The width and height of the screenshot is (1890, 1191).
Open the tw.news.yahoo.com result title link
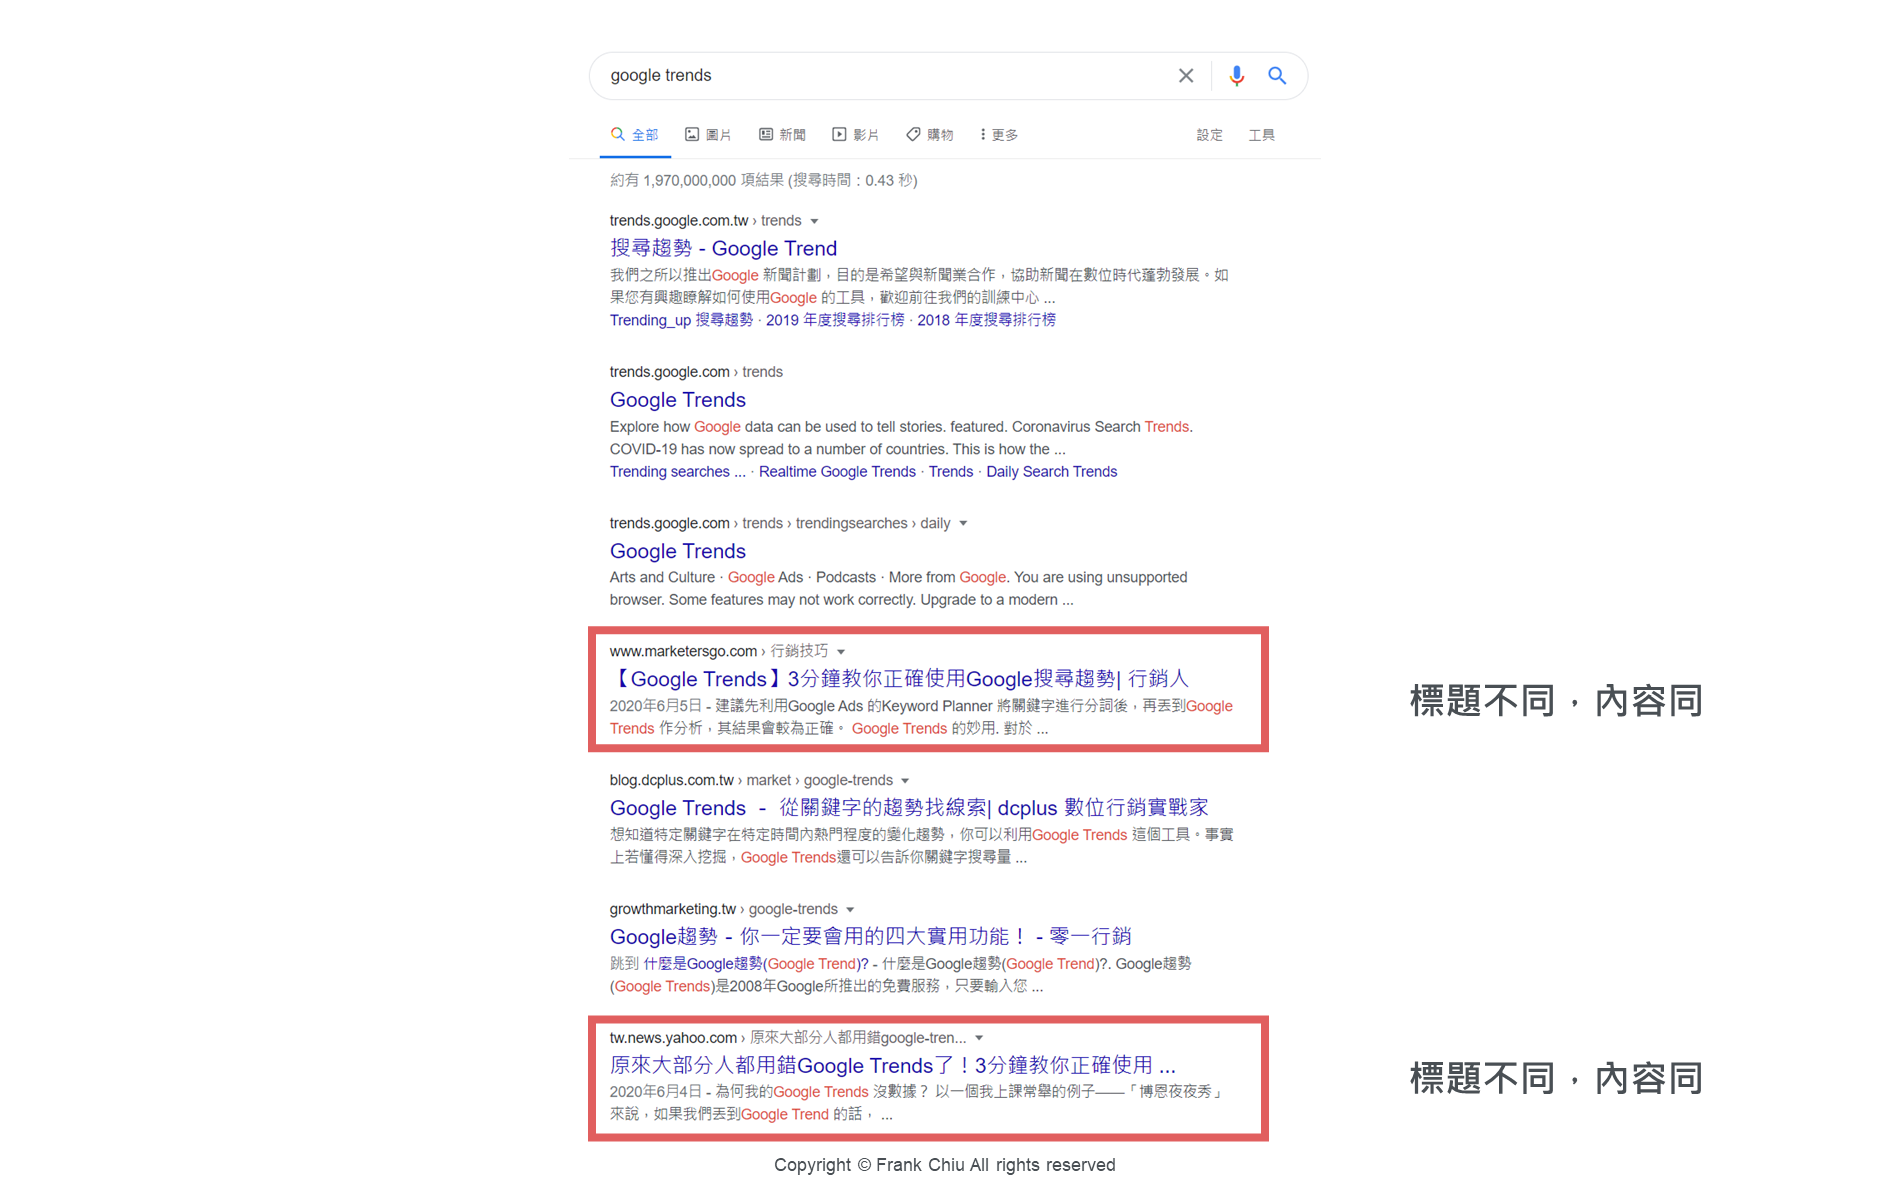point(892,1065)
